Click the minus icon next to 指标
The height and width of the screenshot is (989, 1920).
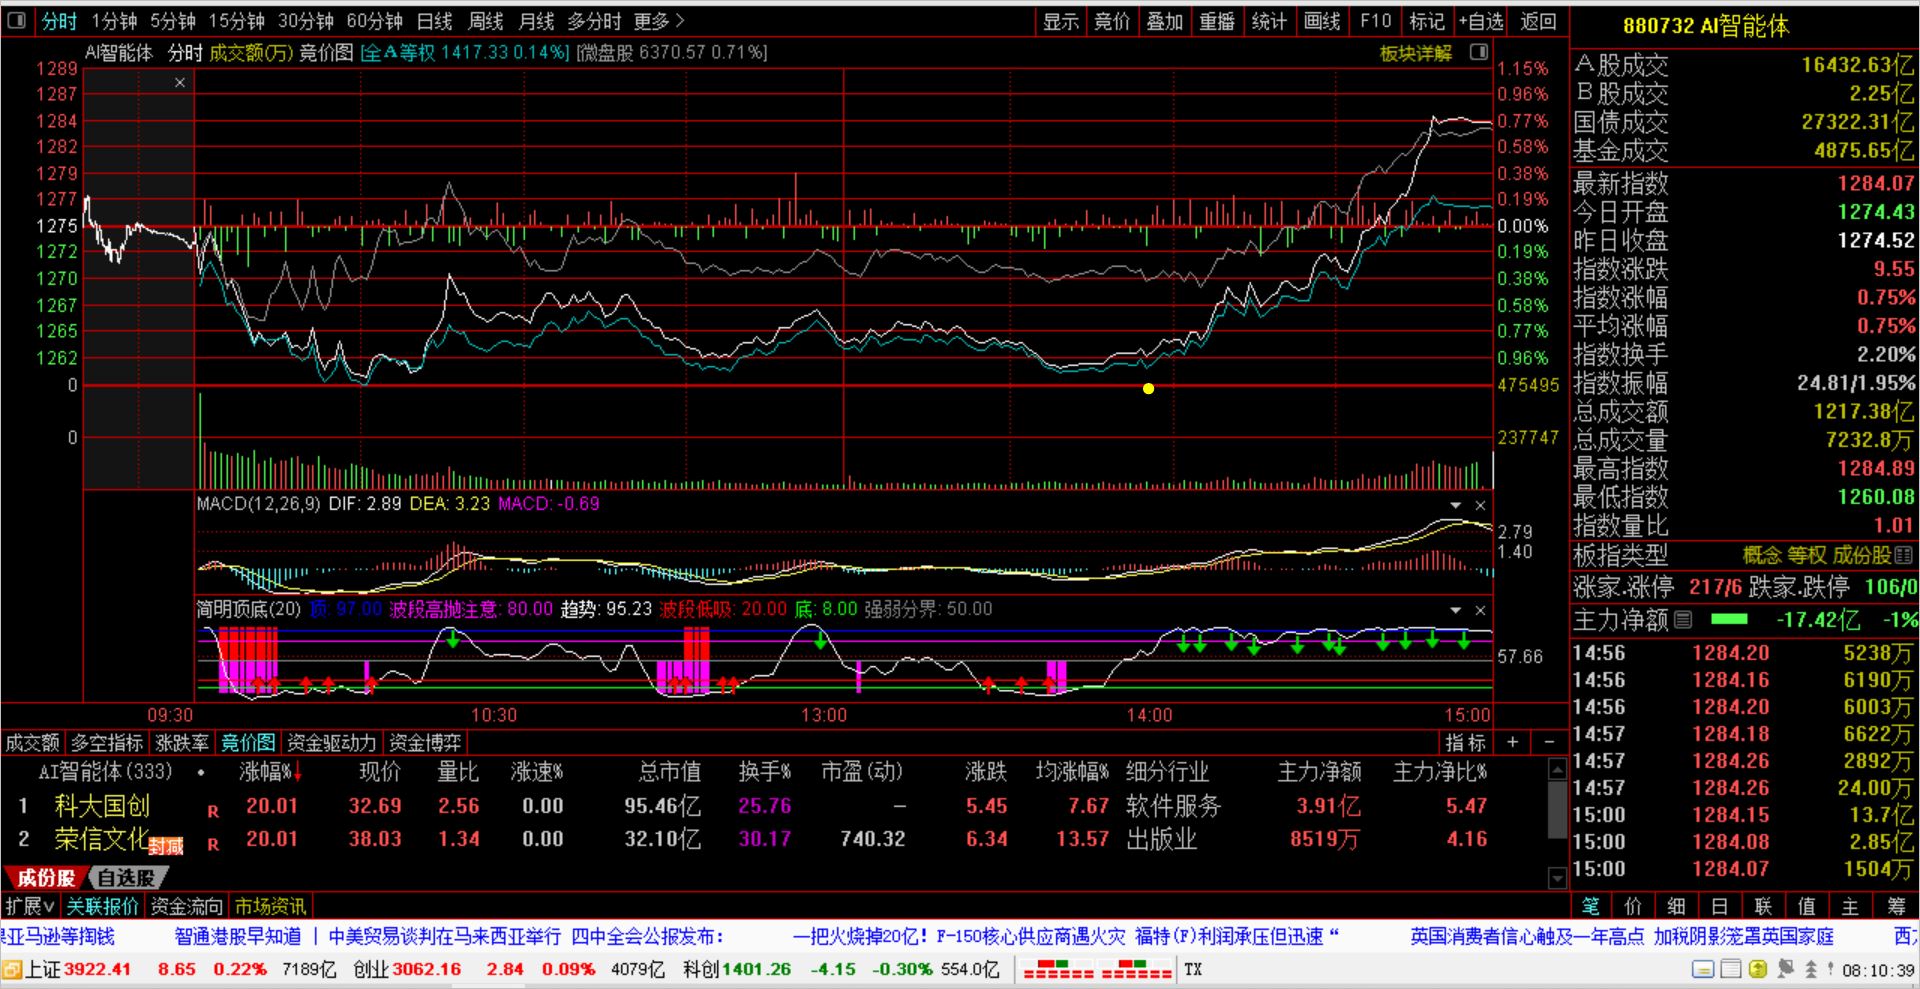[1549, 742]
